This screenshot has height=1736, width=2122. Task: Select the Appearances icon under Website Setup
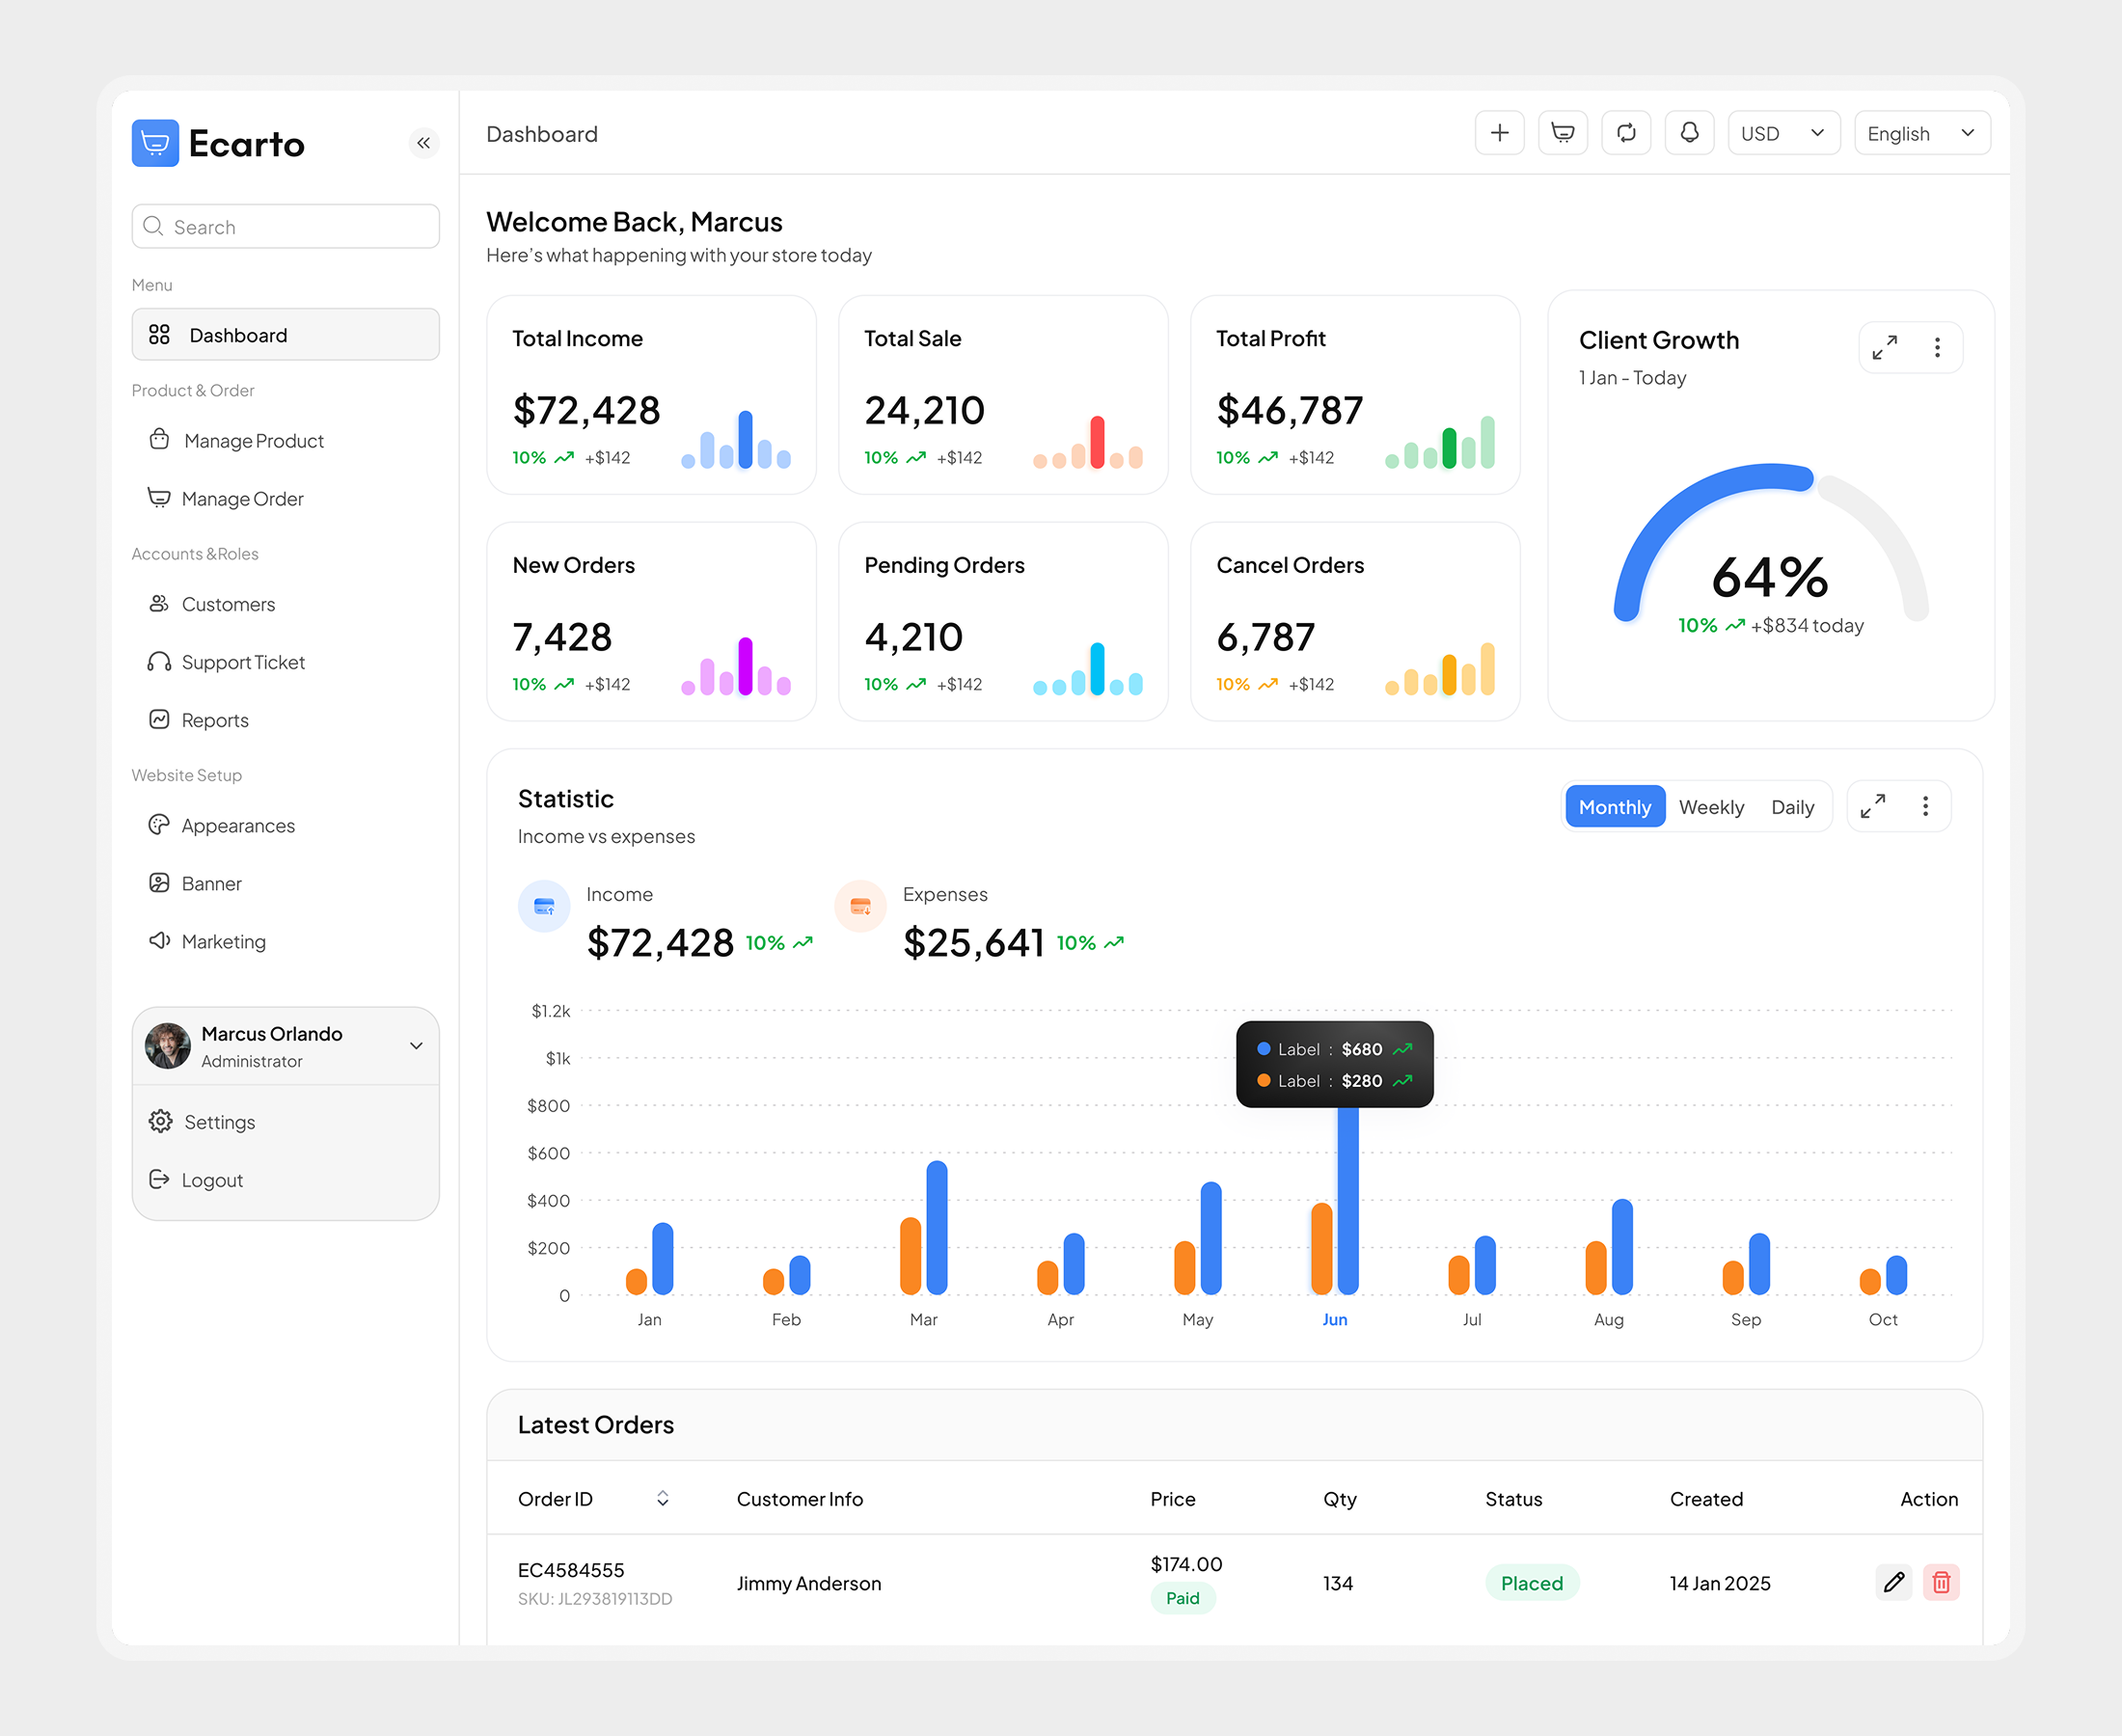(161, 825)
